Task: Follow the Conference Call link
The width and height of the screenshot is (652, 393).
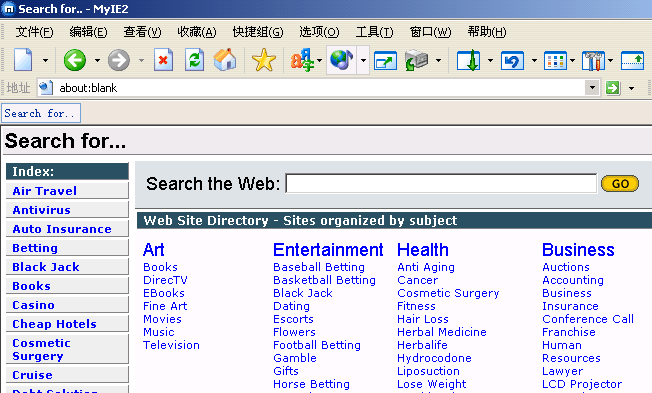Action: (x=588, y=319)
